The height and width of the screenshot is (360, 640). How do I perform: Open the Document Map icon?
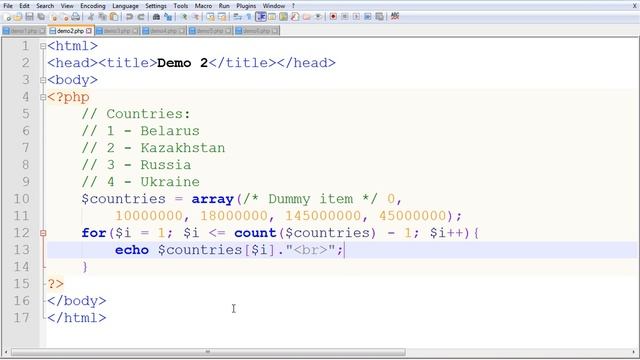283,17
